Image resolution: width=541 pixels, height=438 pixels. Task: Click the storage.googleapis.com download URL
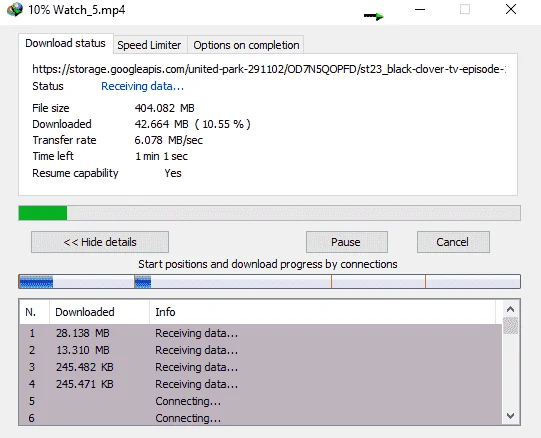269,69
